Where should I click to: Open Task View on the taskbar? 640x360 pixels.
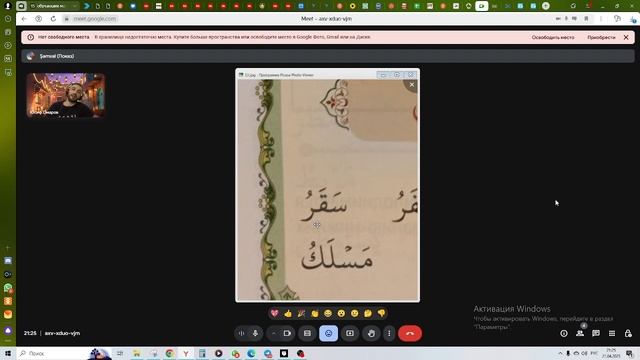120,353
